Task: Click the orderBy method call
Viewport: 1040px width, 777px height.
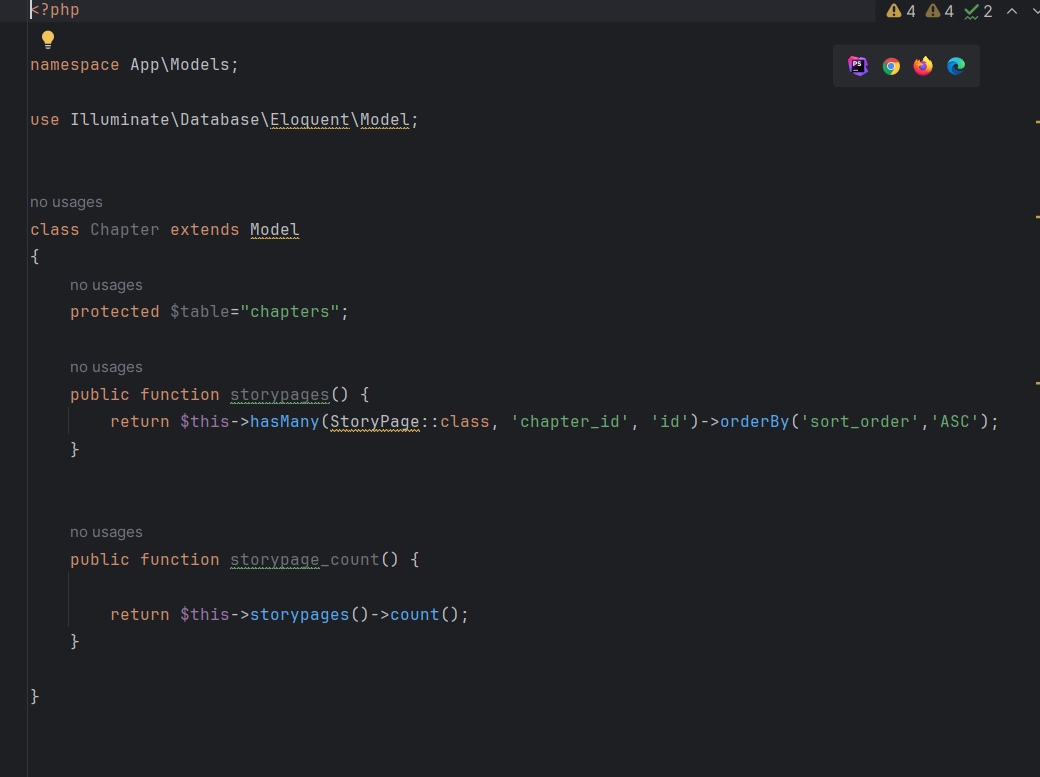Action: point(755,422)
